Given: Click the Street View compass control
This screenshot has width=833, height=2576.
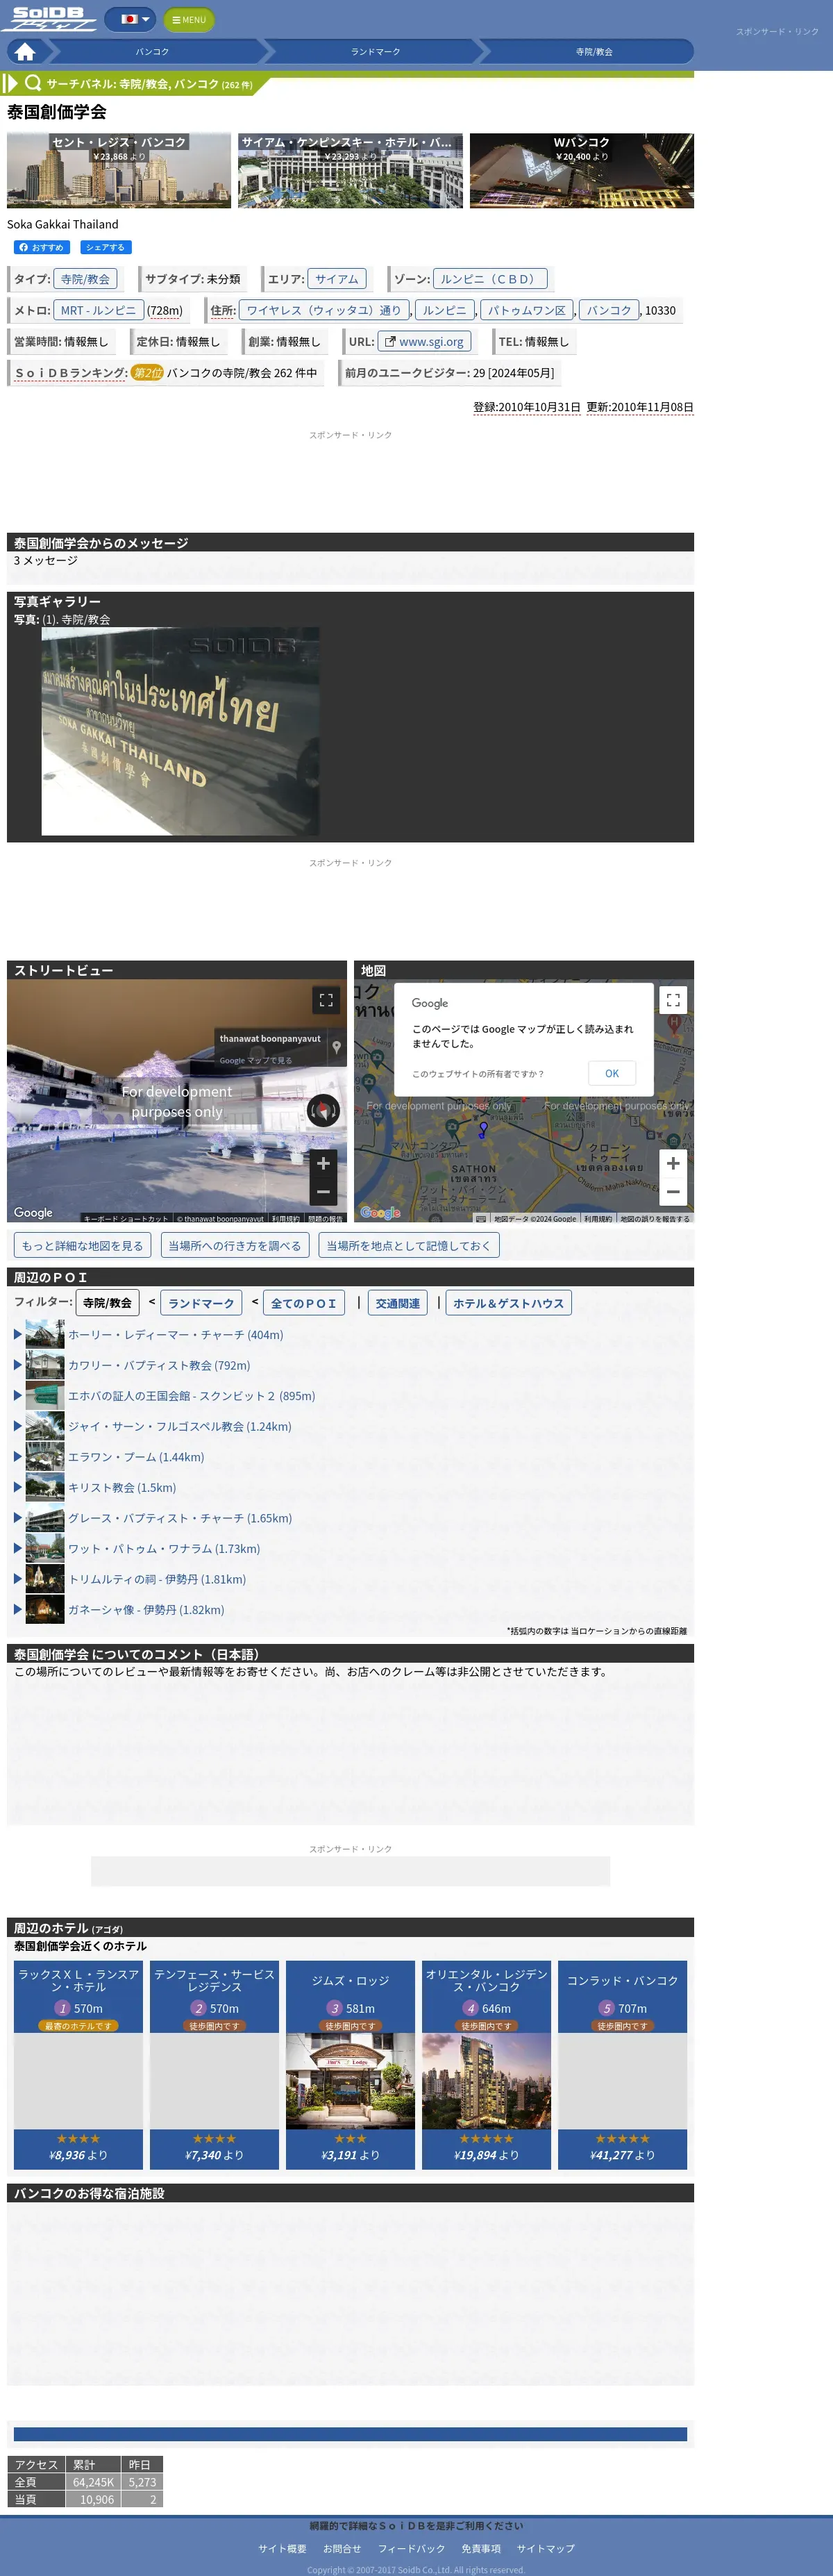Looking at the screenshot, I should point(323,1110).
